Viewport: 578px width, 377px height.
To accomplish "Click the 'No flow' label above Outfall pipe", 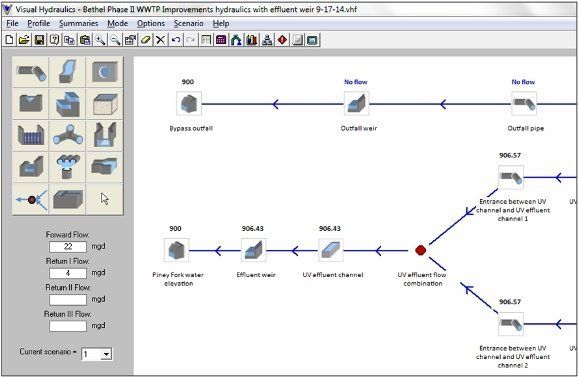I will point(523,82).
